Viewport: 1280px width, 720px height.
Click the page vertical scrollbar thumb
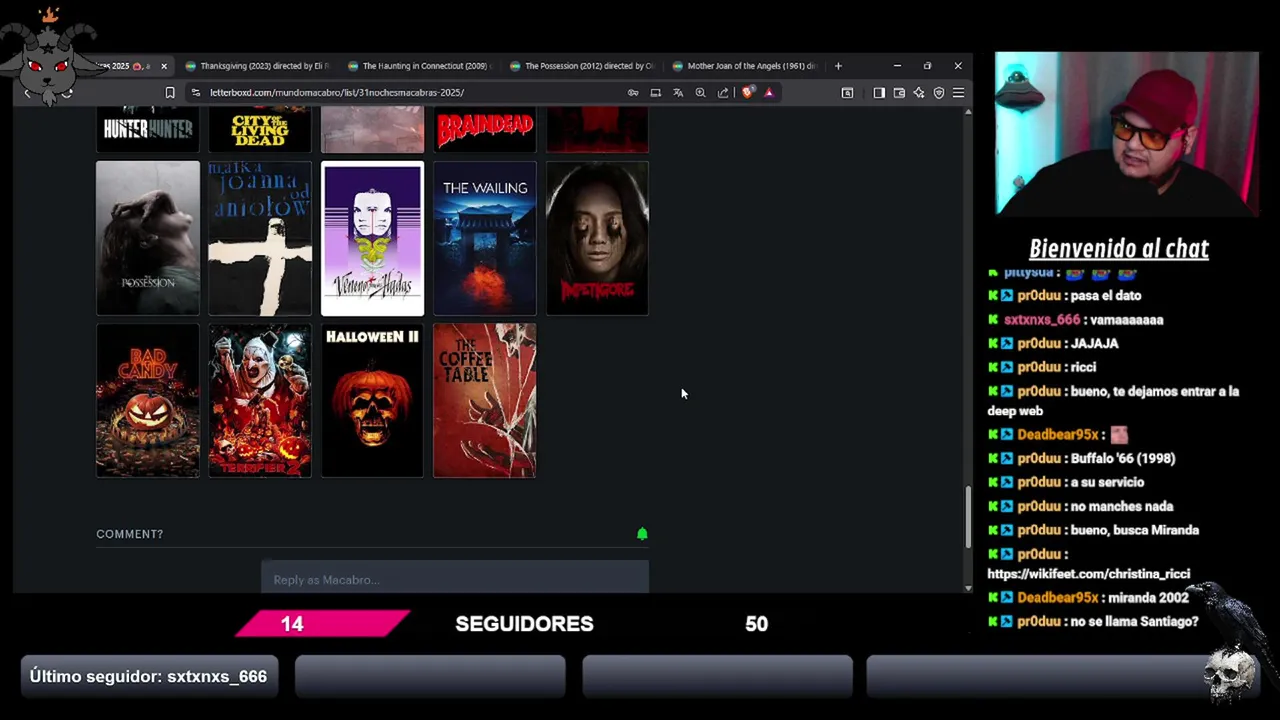point(968,517)
